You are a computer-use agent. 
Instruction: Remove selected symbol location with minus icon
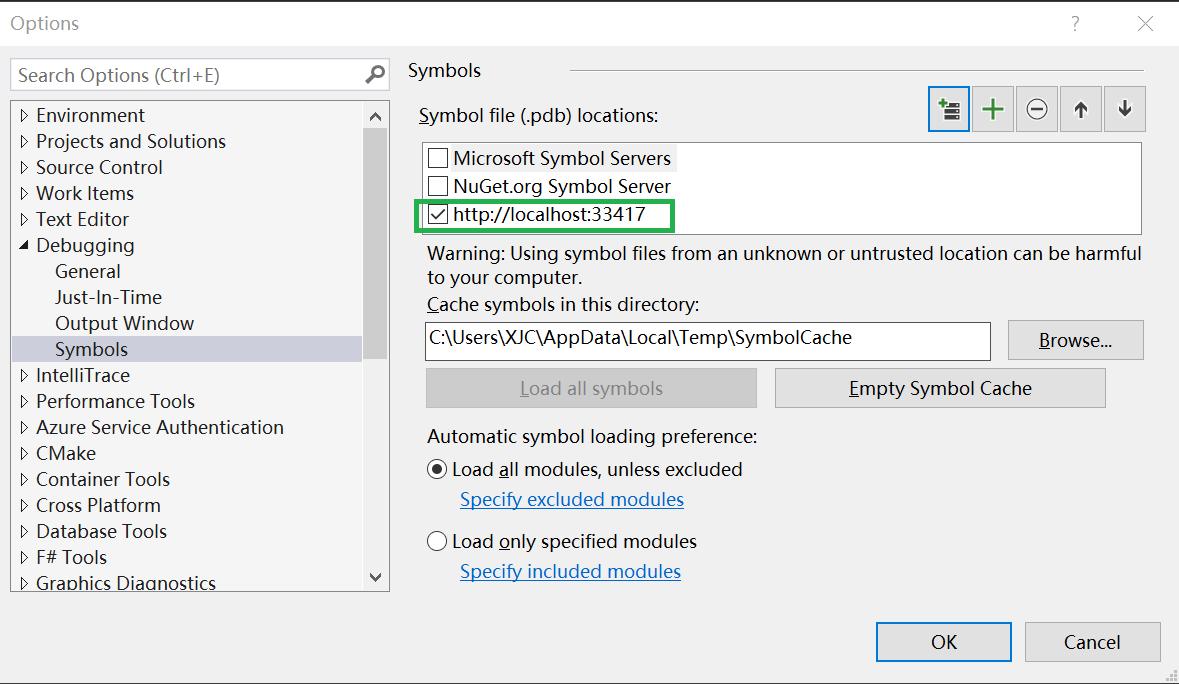click(1037, 109)
